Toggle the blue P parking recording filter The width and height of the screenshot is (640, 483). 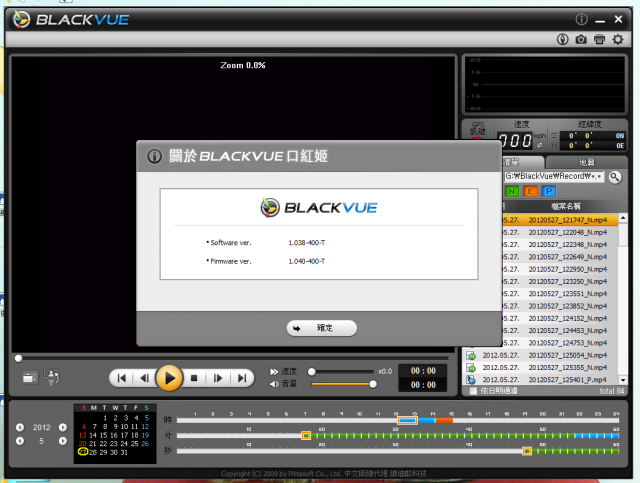click(549, 191)
